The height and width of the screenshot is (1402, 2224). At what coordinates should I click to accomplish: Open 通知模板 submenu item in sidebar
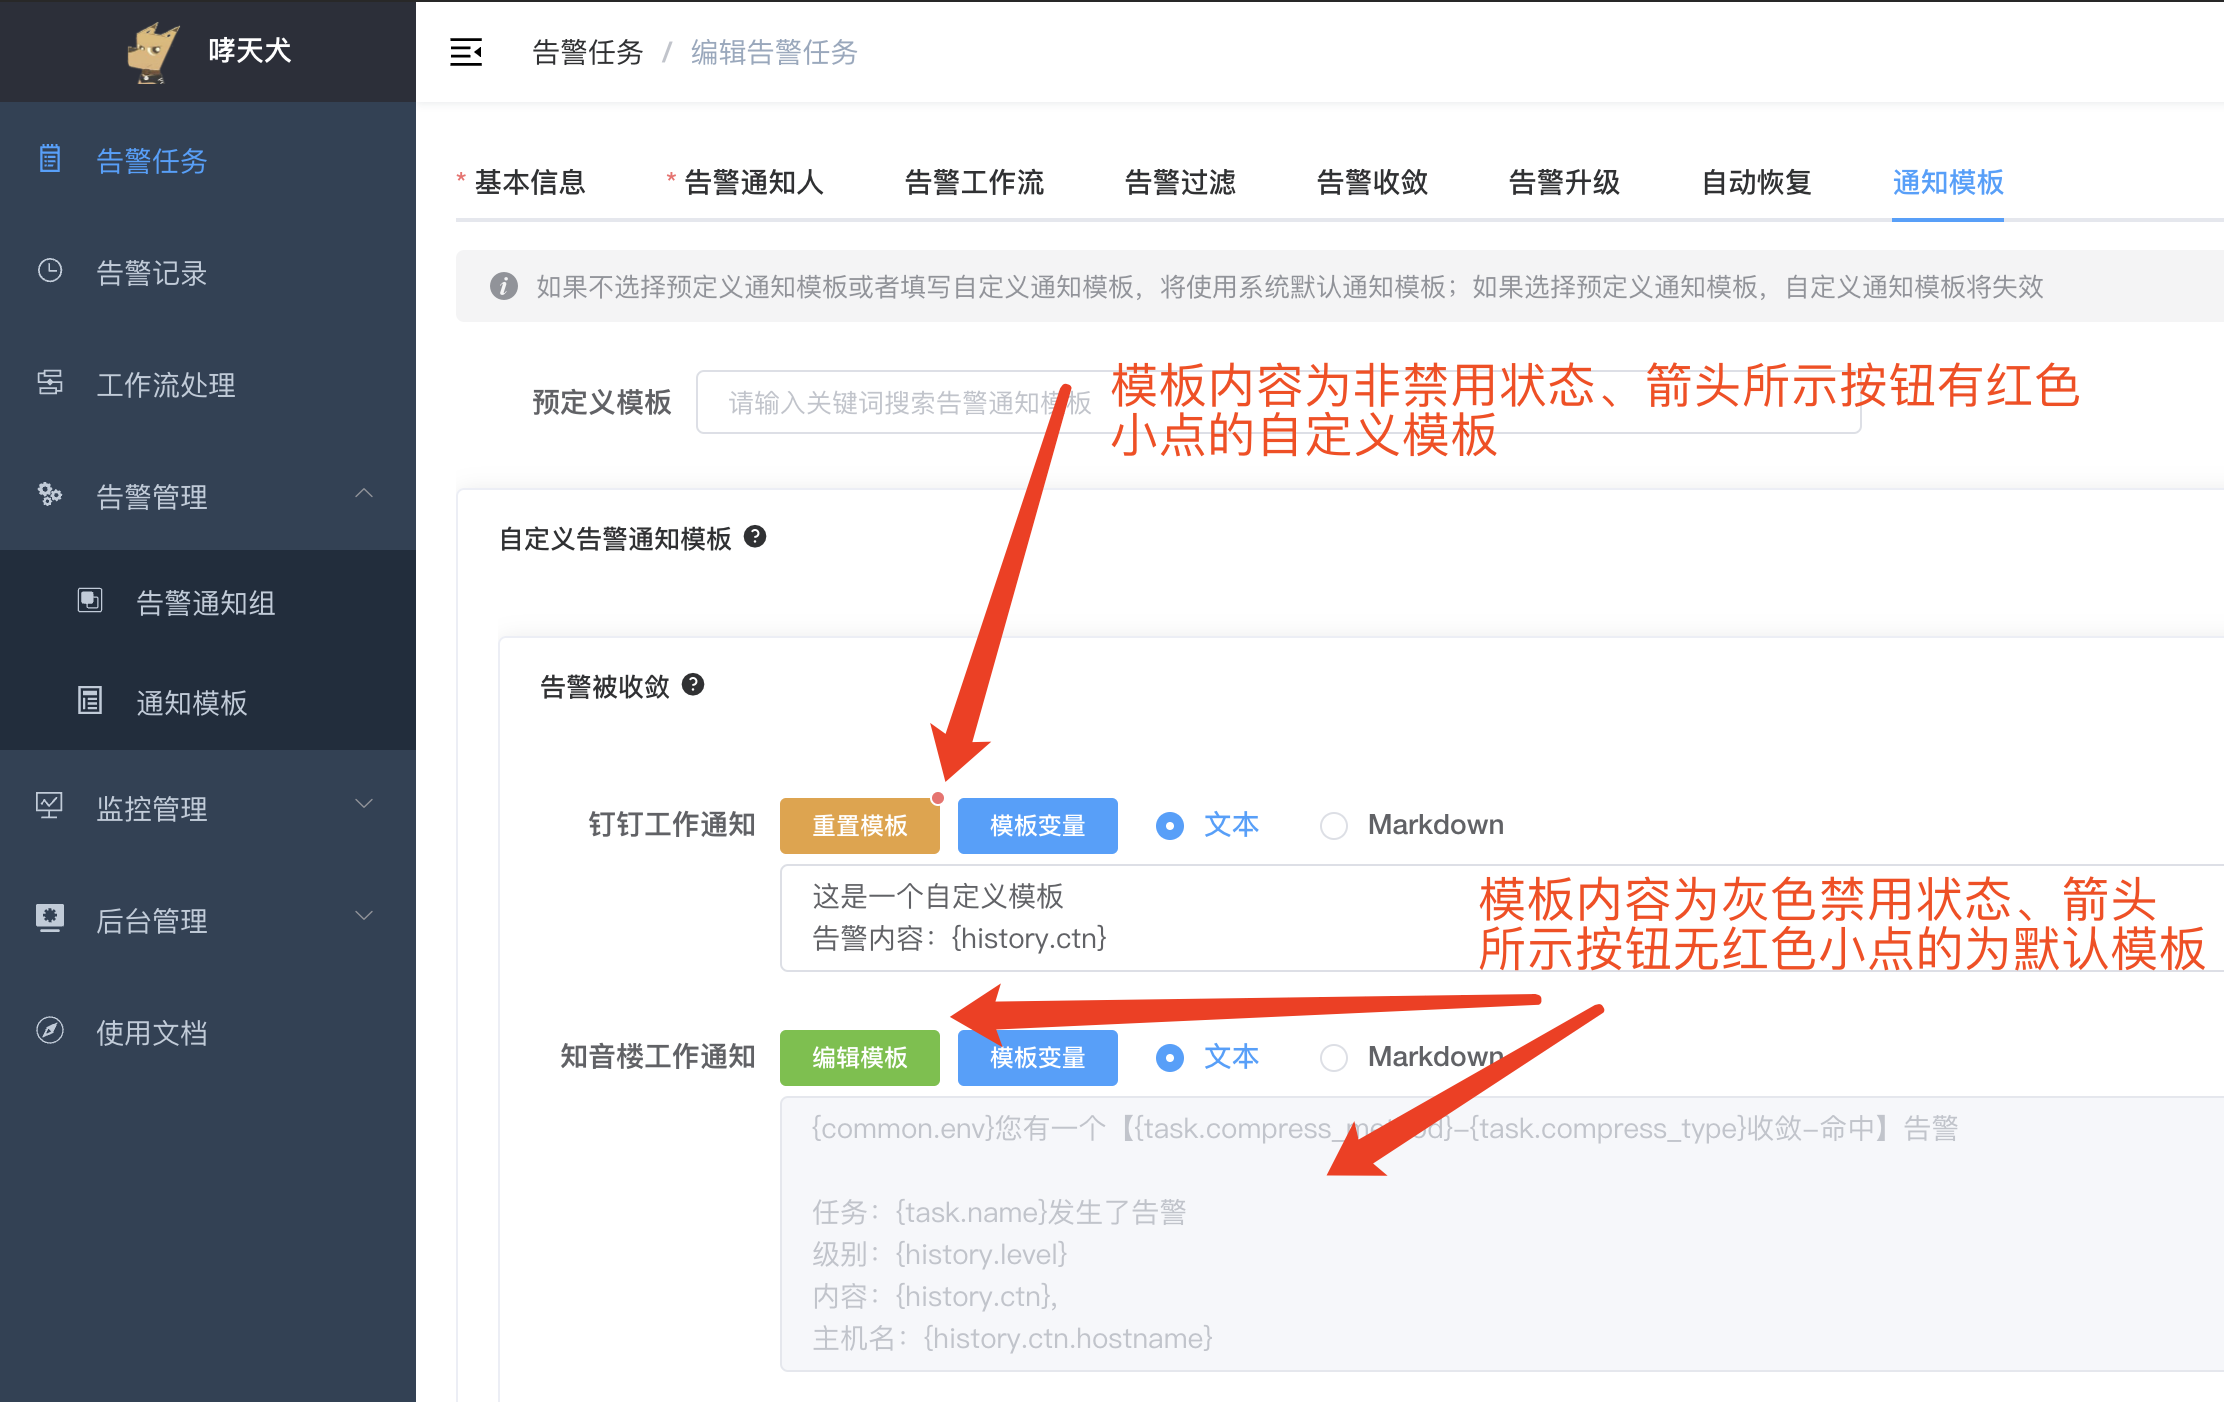coord(208,702)
